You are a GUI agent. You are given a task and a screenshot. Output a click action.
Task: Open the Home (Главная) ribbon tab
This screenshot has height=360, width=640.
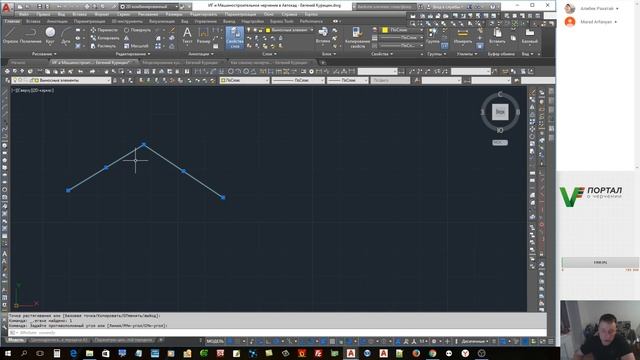[12, 21]
